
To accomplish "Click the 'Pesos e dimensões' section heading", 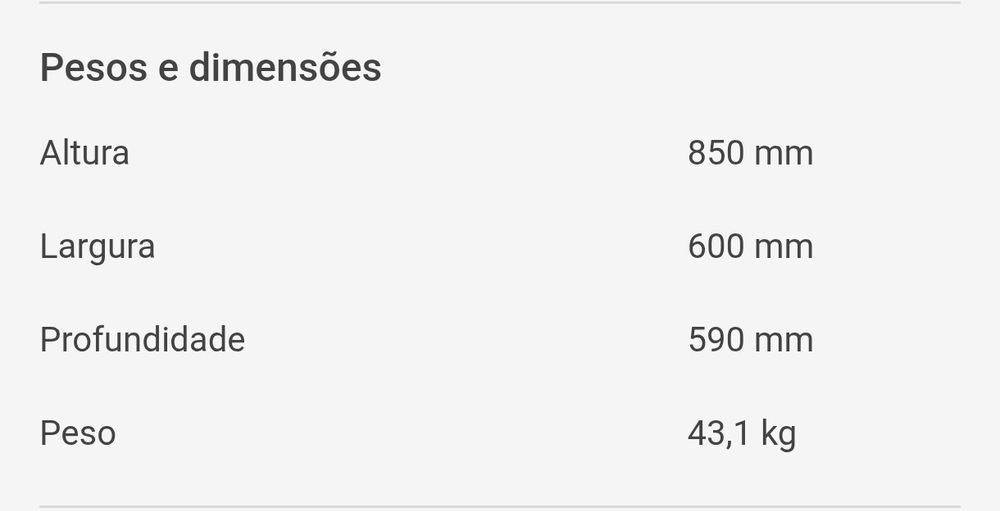I will click(210, 68).
